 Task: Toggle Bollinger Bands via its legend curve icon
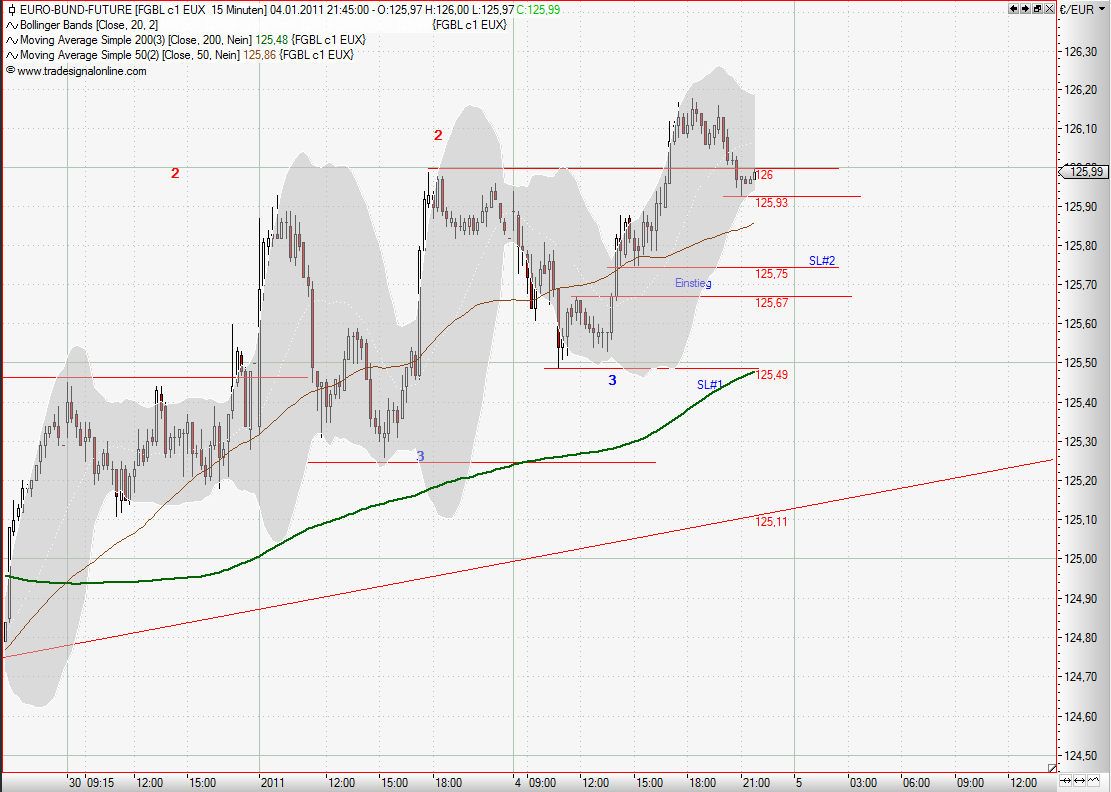[11, 26]
